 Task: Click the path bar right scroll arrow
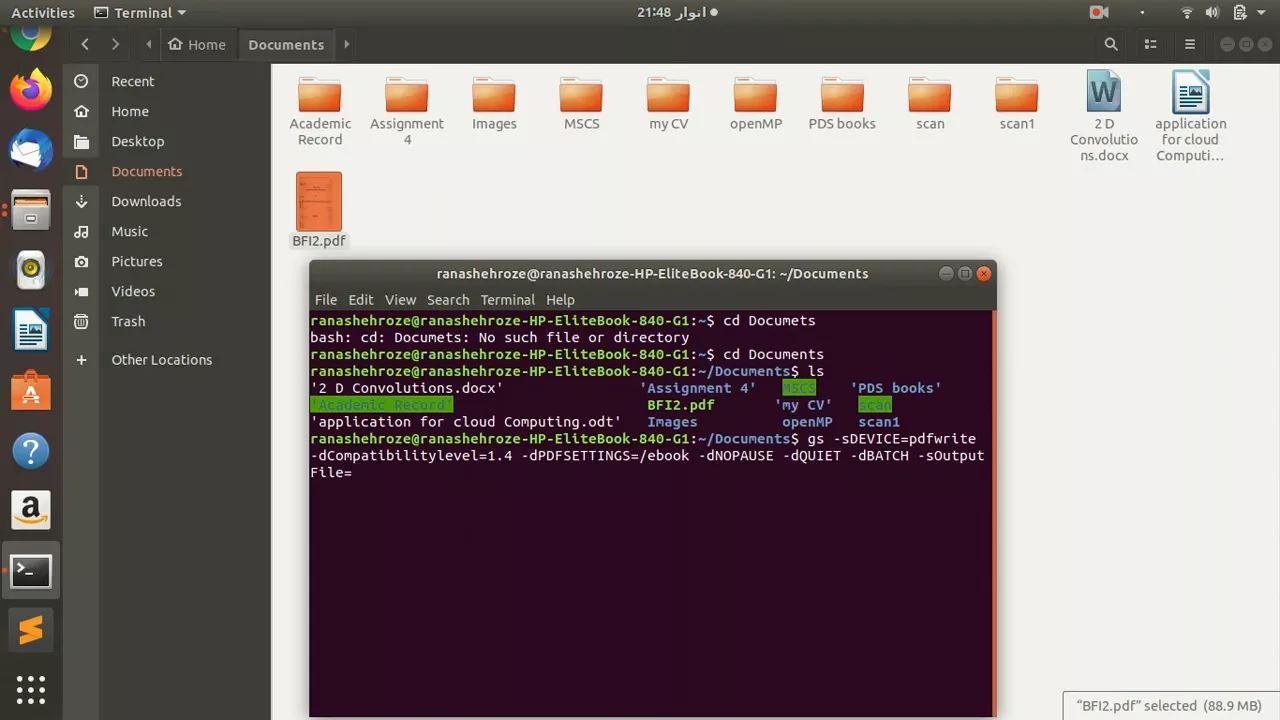[x=346, y=44]
